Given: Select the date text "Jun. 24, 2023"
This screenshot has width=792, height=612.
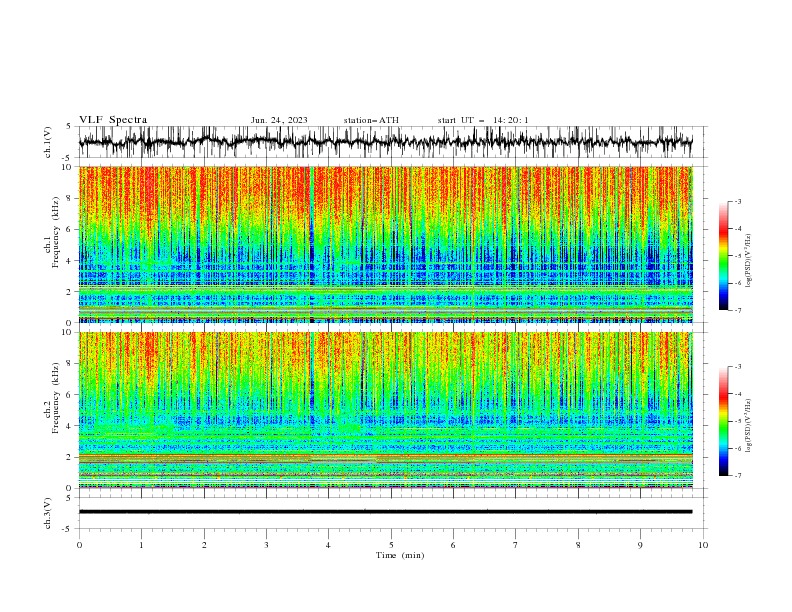Looking at the screenshot, I should tap(279, 120).
